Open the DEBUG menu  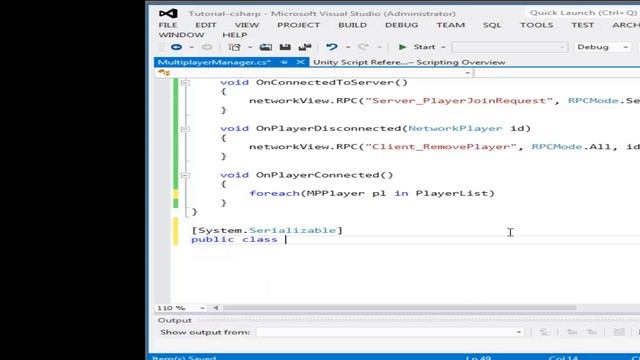[x=401, y=25]
